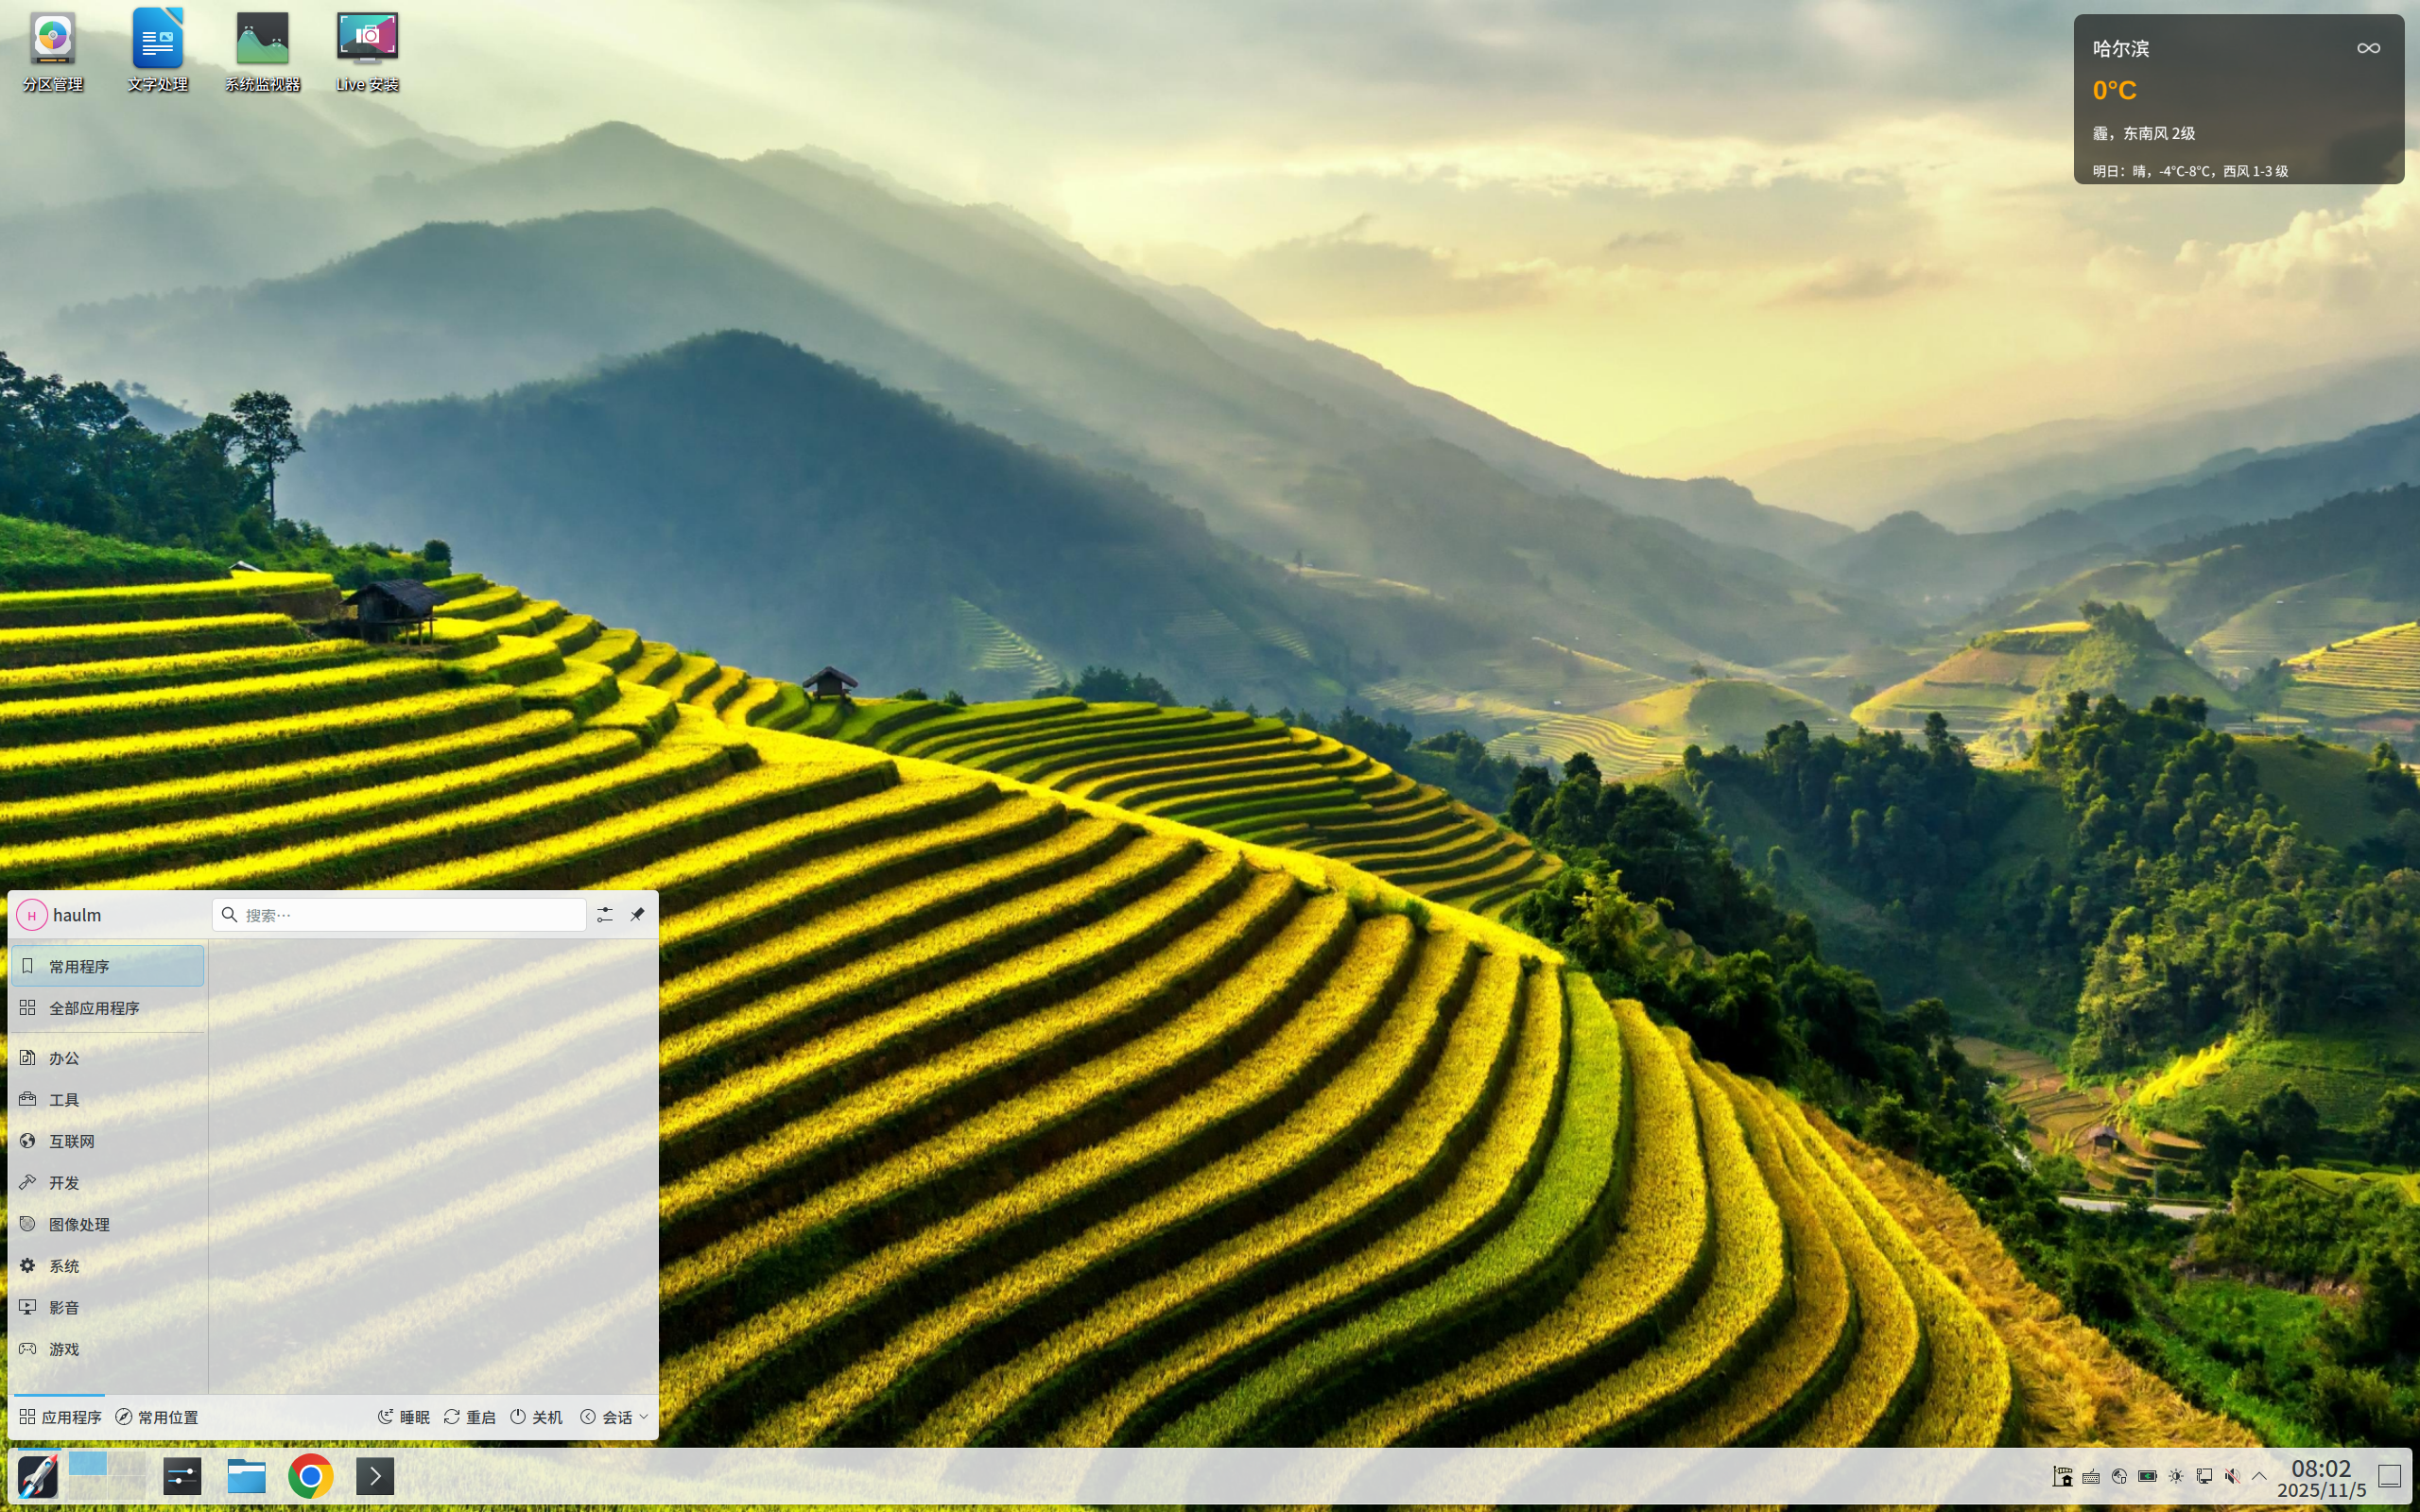2420x1512 pixels.
Task: Focus the 搜索 search field
Action: [x=399, y=915]
